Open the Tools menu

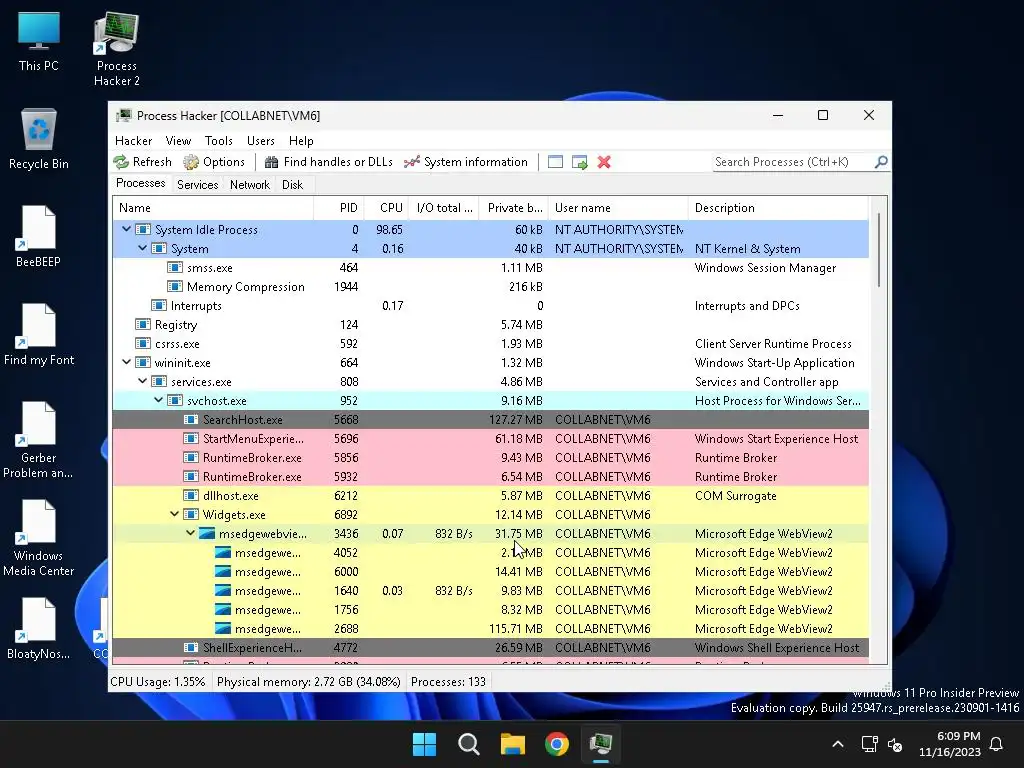coord(219,140)
